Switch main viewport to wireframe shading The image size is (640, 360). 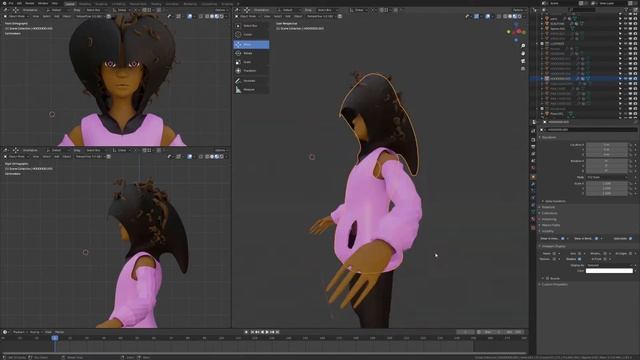pyautogui.click(x=505, y=16)
